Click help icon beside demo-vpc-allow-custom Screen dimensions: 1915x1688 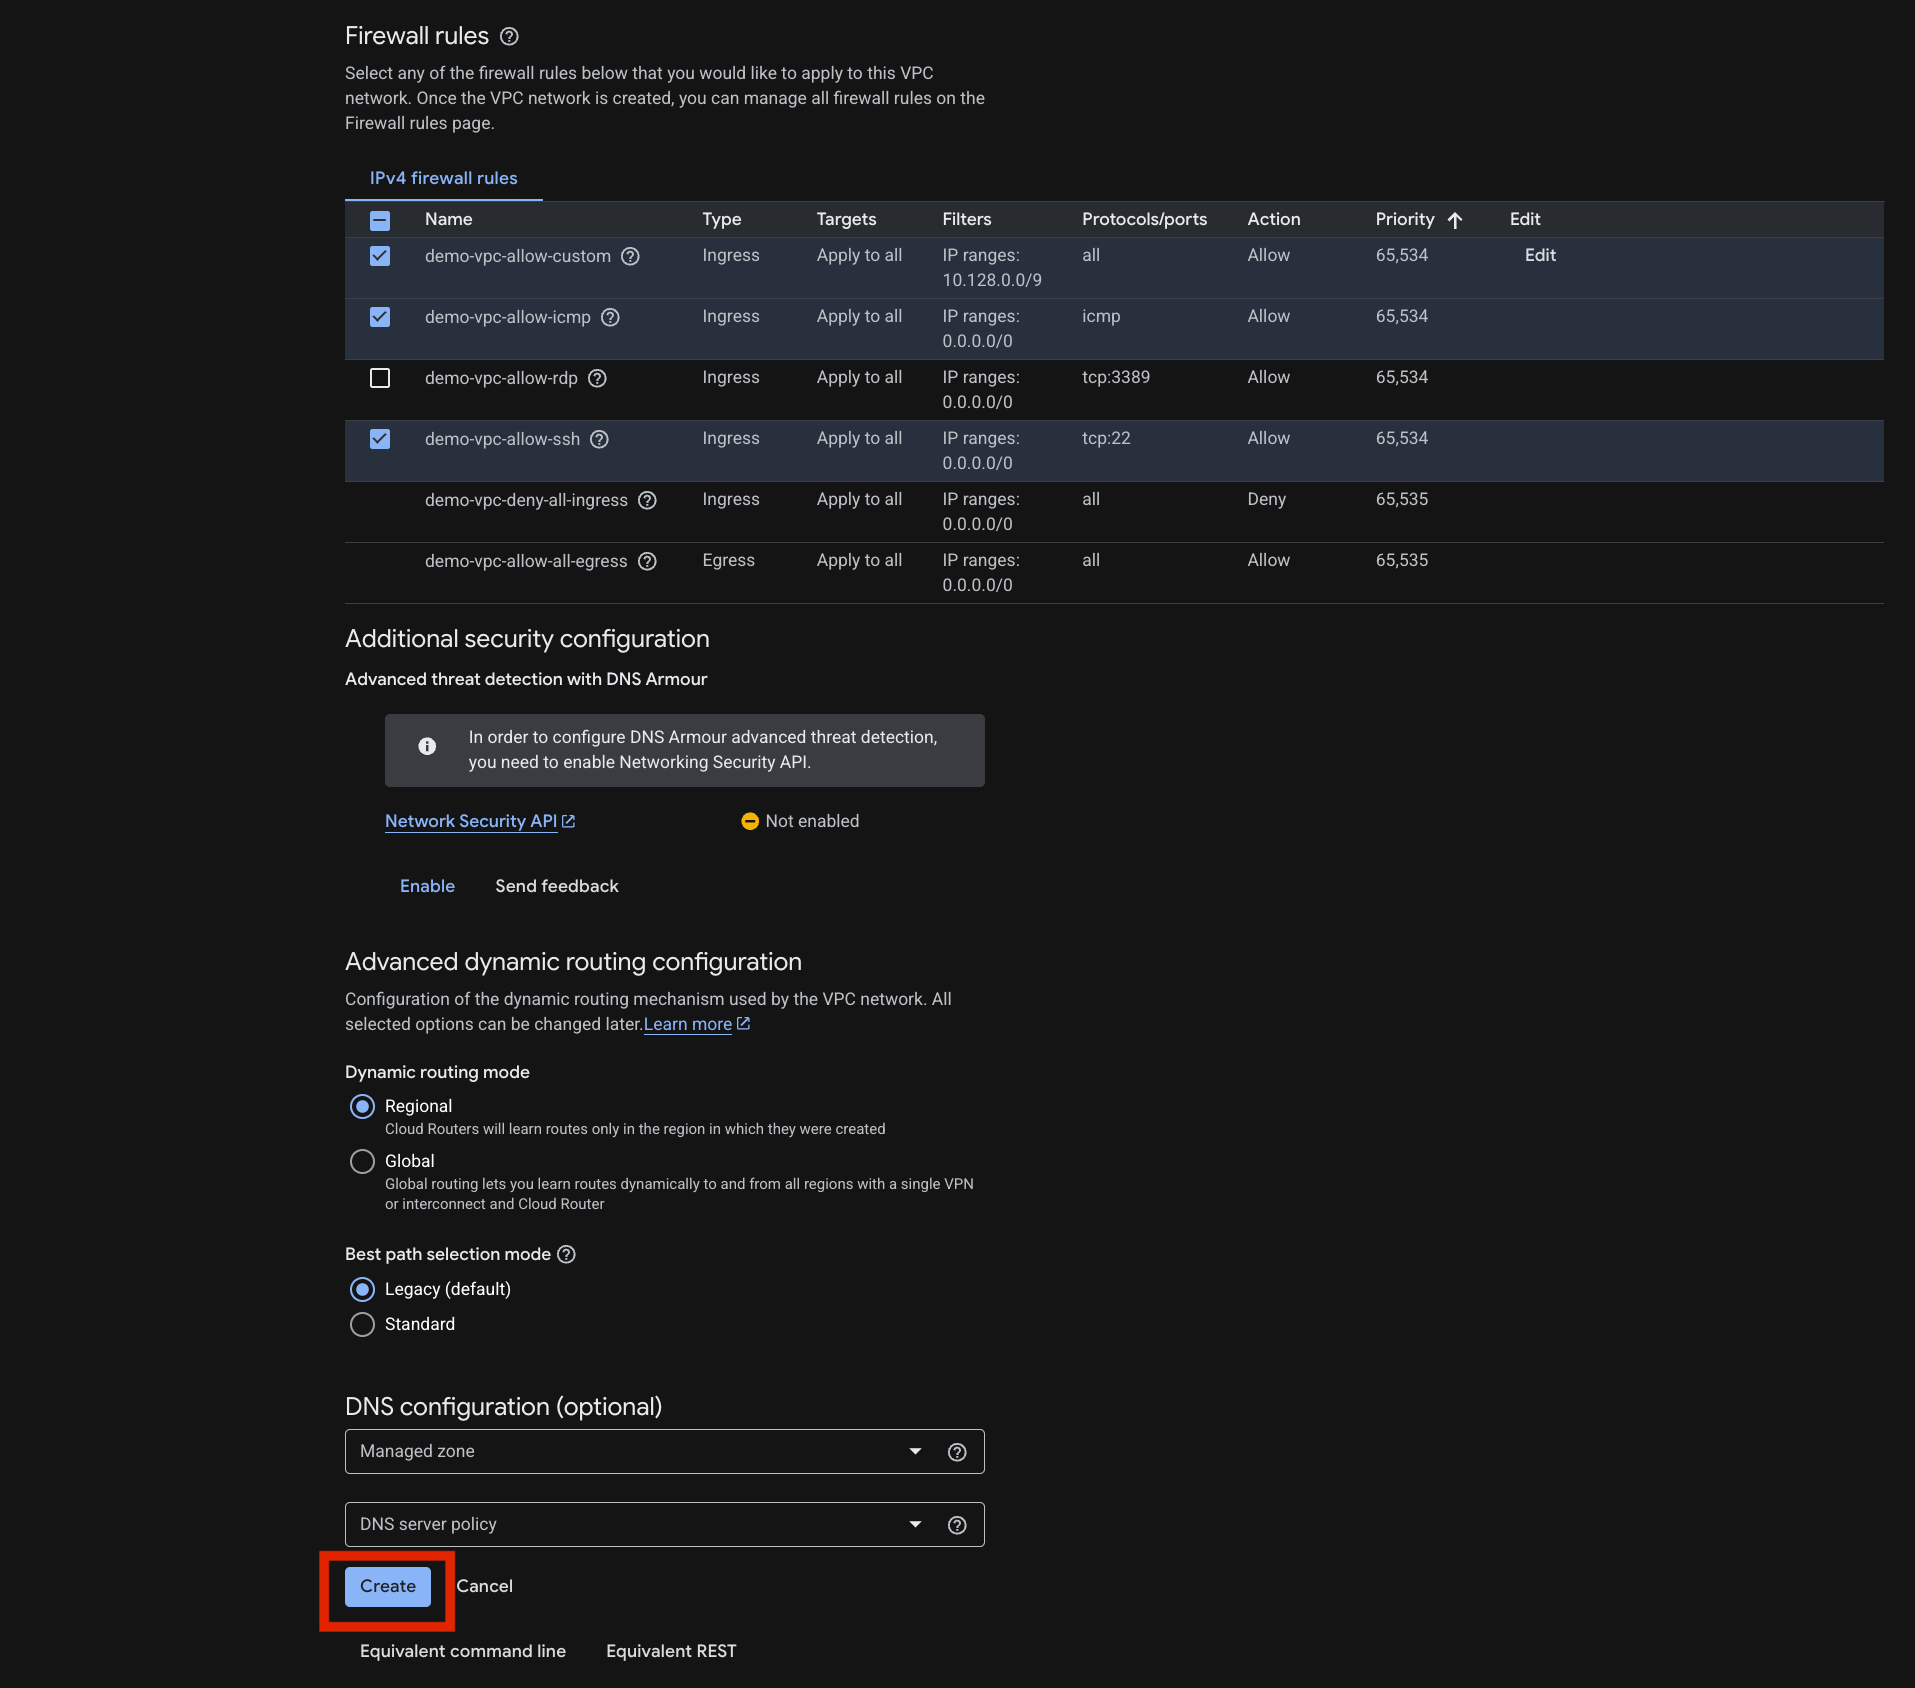click(x=630, y=256)
